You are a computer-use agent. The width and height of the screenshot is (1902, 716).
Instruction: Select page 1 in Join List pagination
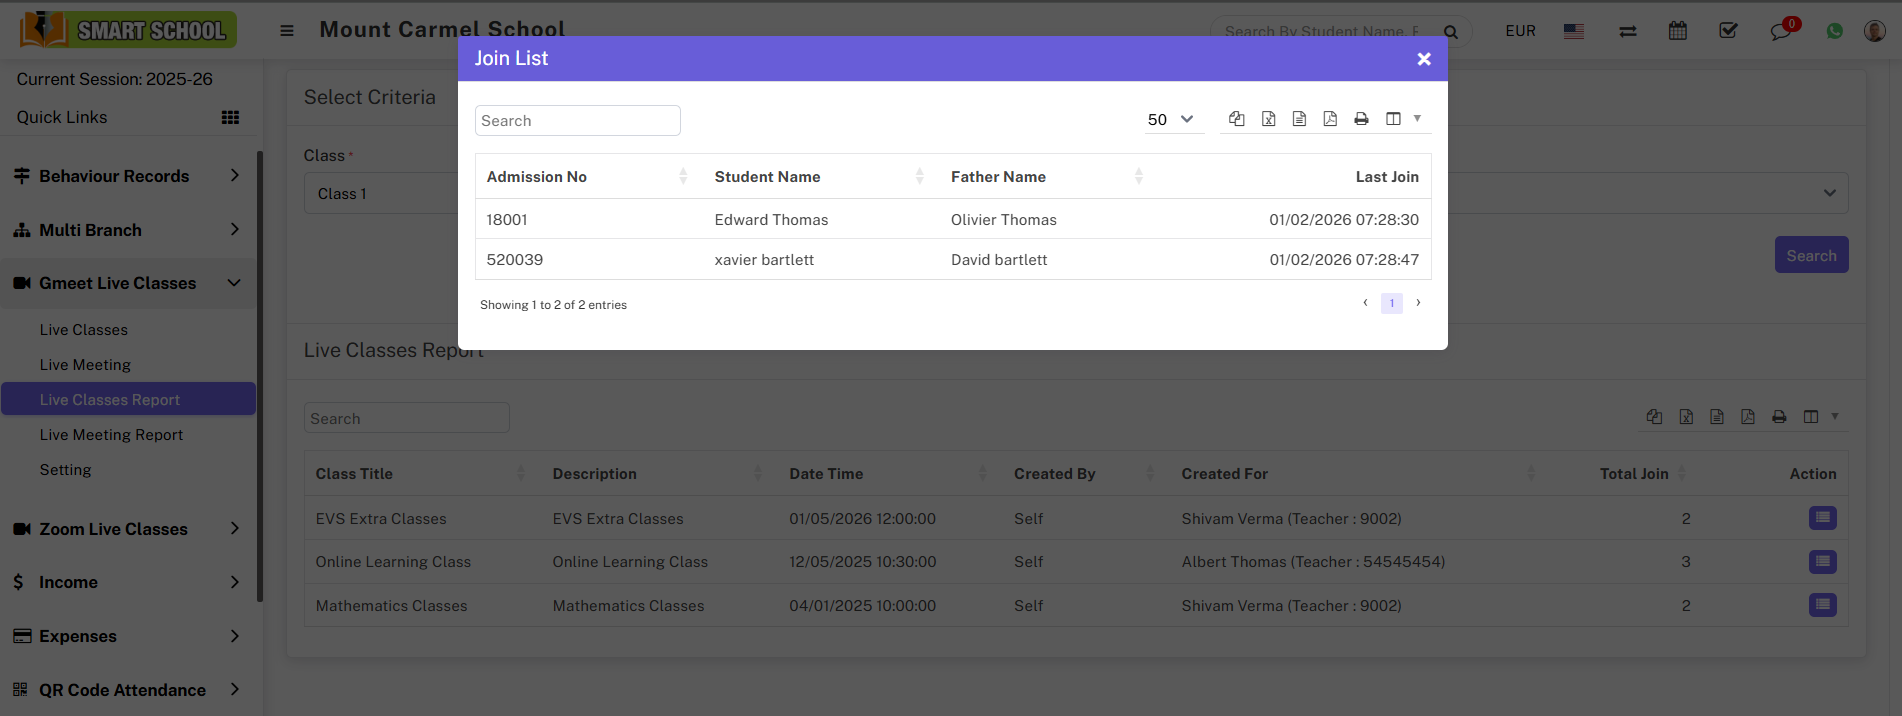(1392, 303)
